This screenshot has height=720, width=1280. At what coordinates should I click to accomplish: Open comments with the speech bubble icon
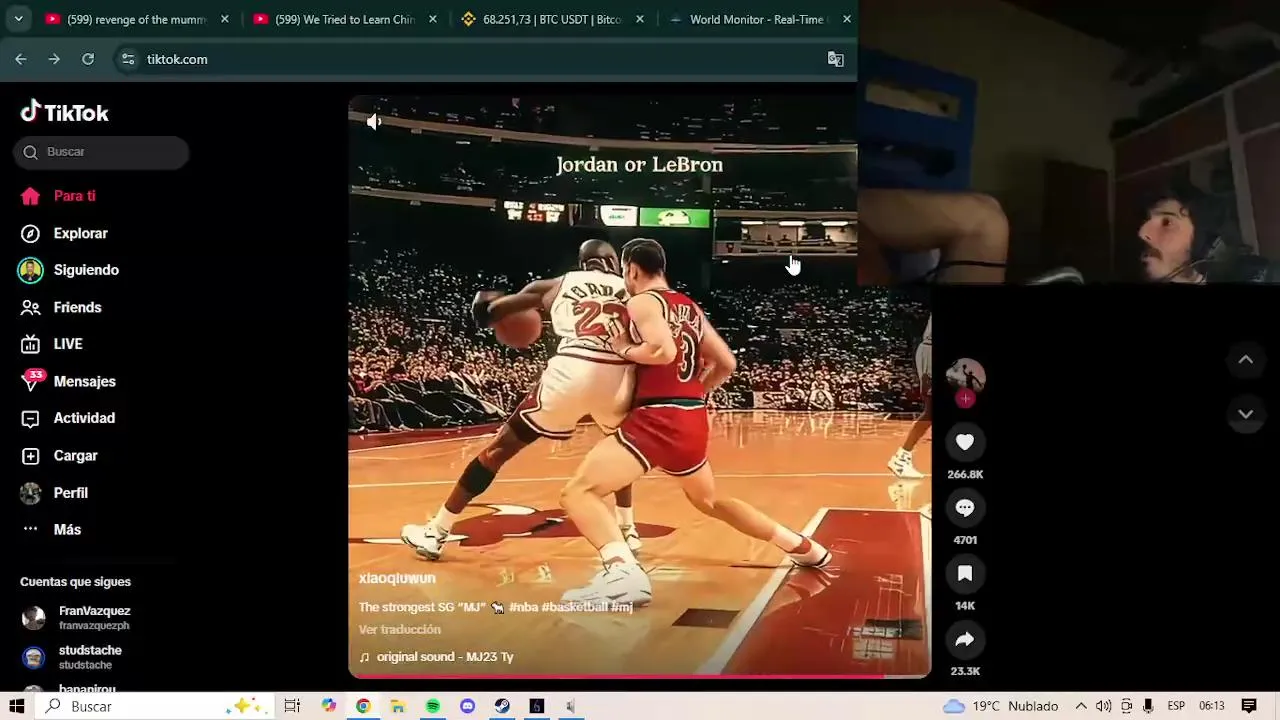pos(965,508)
